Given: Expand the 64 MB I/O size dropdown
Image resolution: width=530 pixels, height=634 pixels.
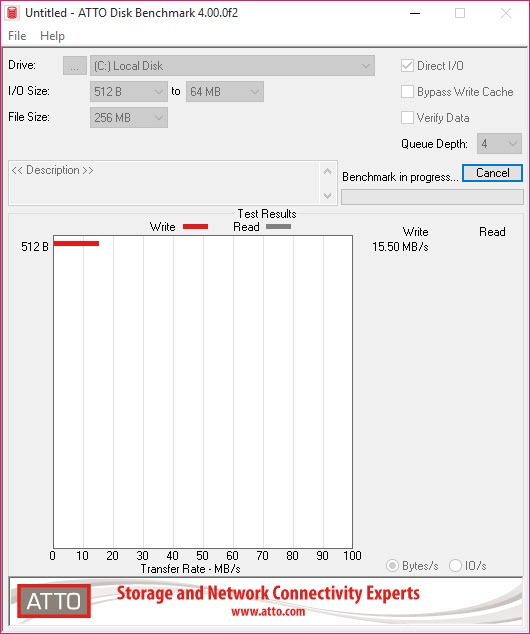Looking at the screenshot, I should click(225, 92).
